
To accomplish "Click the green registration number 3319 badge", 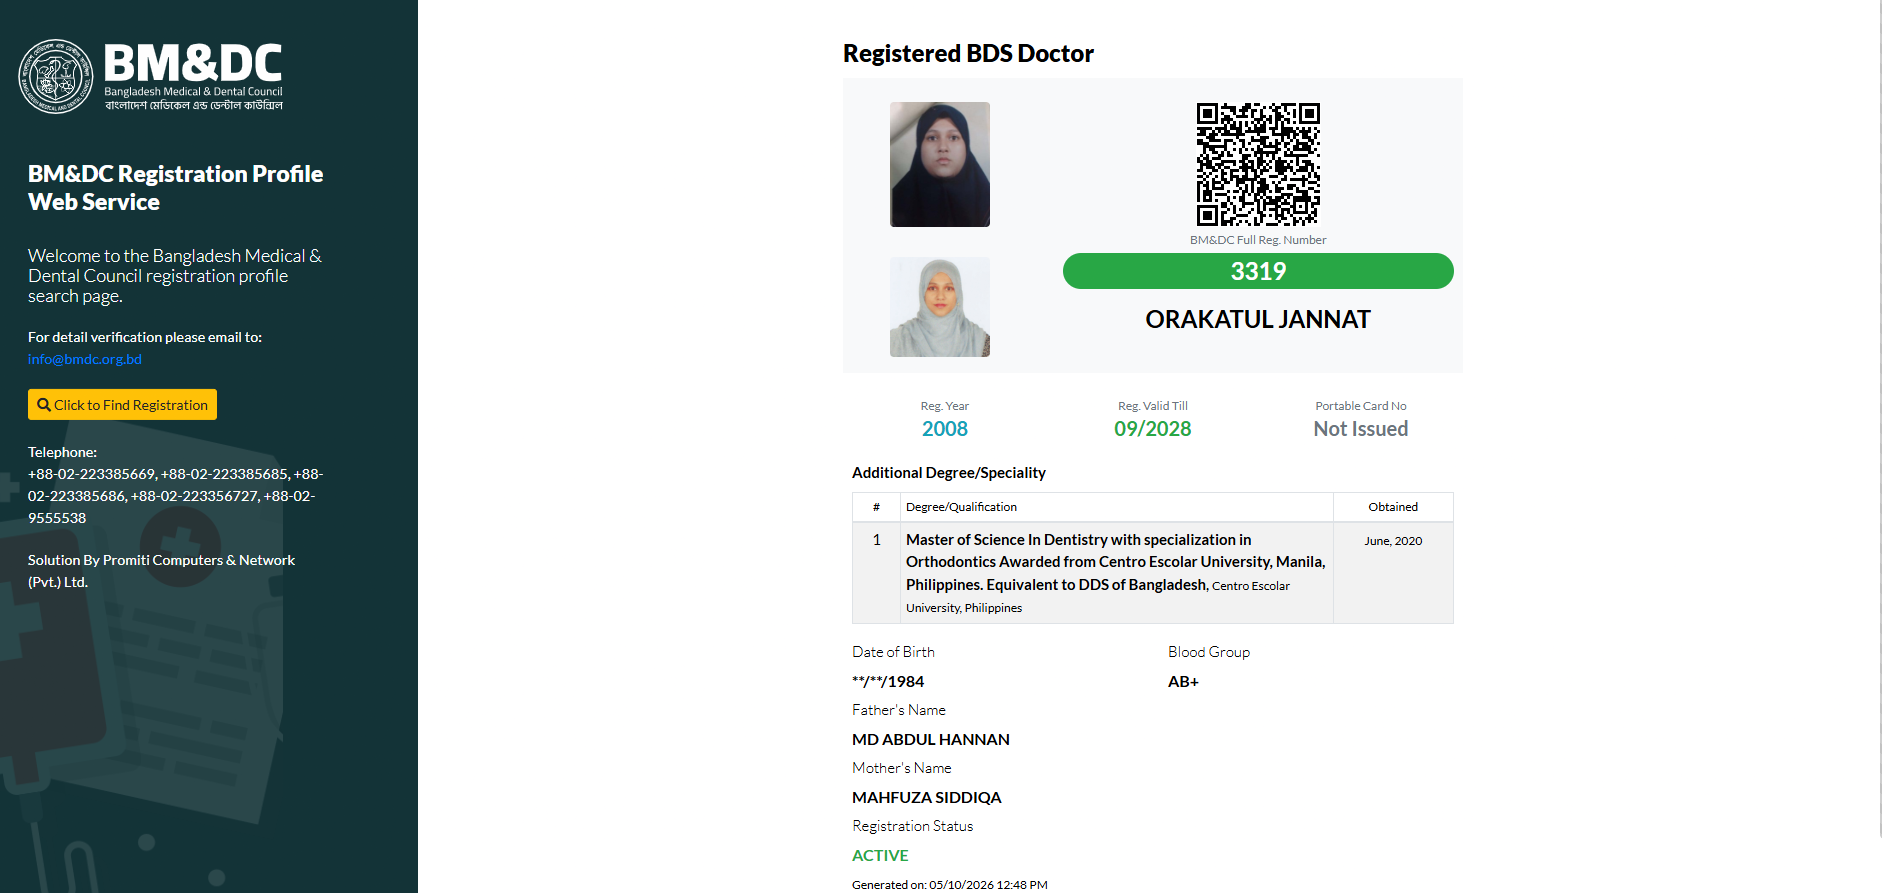I will (1258, 271).
